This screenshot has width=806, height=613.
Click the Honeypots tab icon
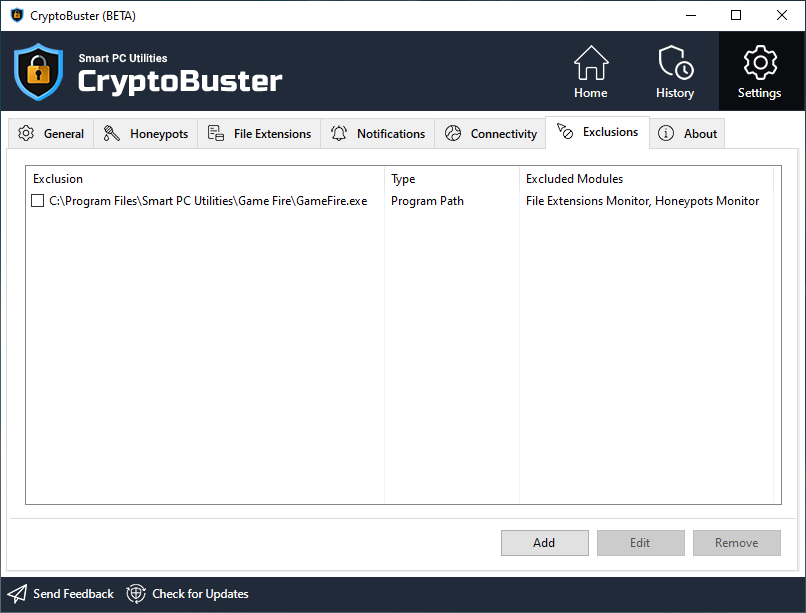click(111, 133)
